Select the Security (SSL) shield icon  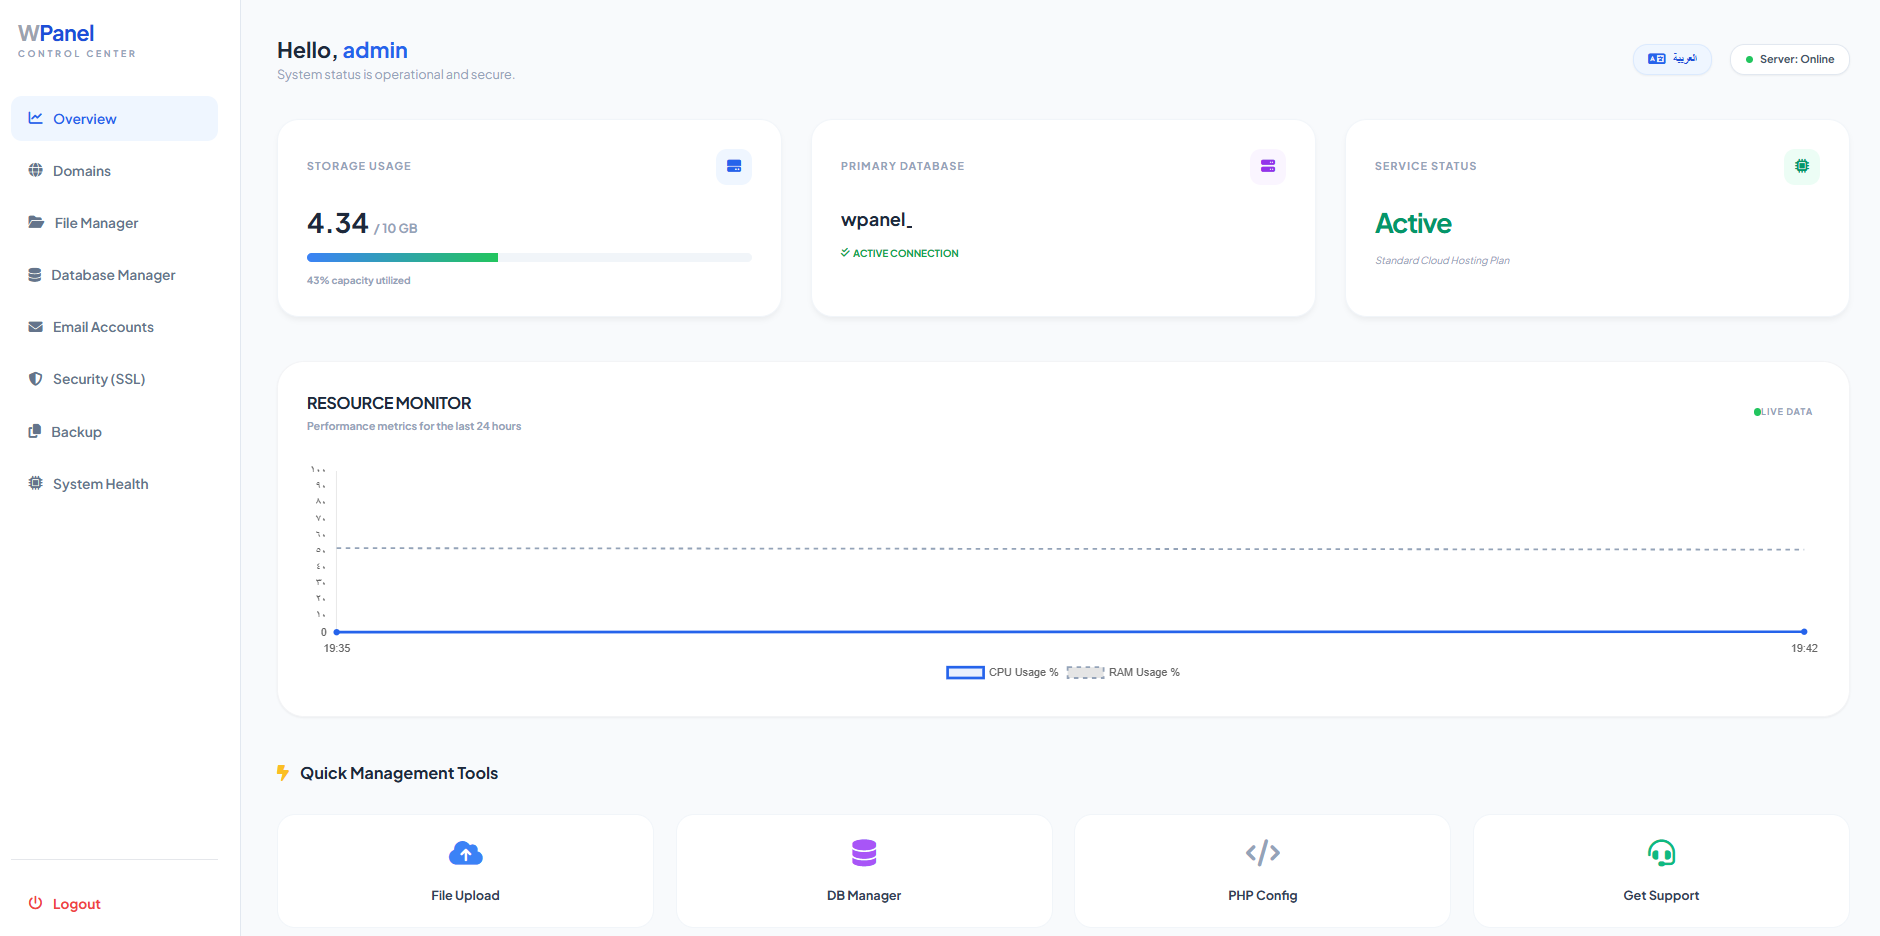[35, 378]
